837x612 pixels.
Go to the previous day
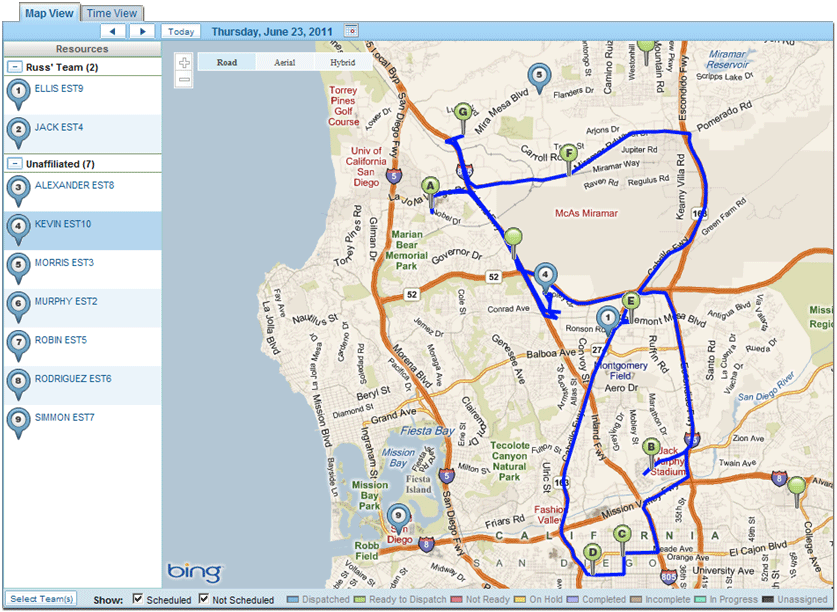(x=116, y=31)
